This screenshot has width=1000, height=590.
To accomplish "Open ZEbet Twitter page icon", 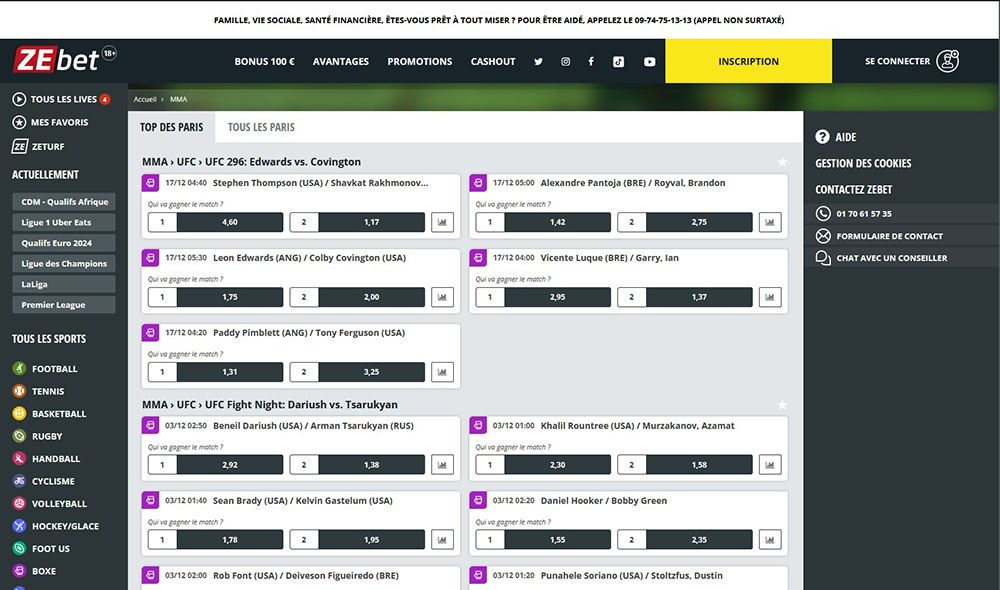I will coord(539,62).
